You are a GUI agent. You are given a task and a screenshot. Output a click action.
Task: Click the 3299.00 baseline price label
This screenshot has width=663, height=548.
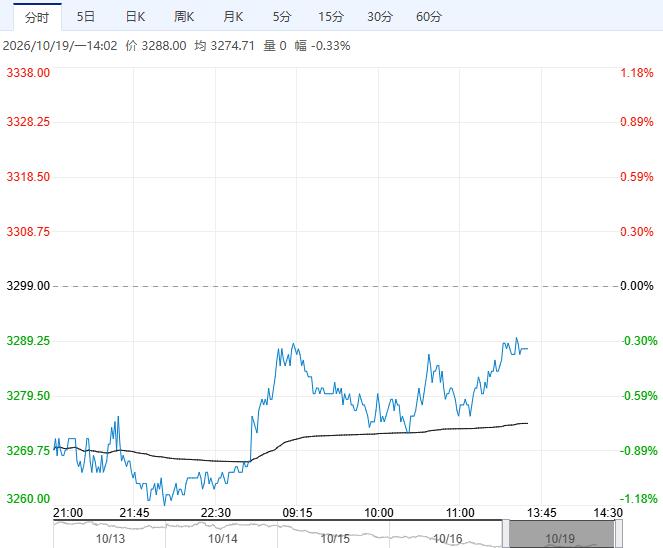coord(28,286)
